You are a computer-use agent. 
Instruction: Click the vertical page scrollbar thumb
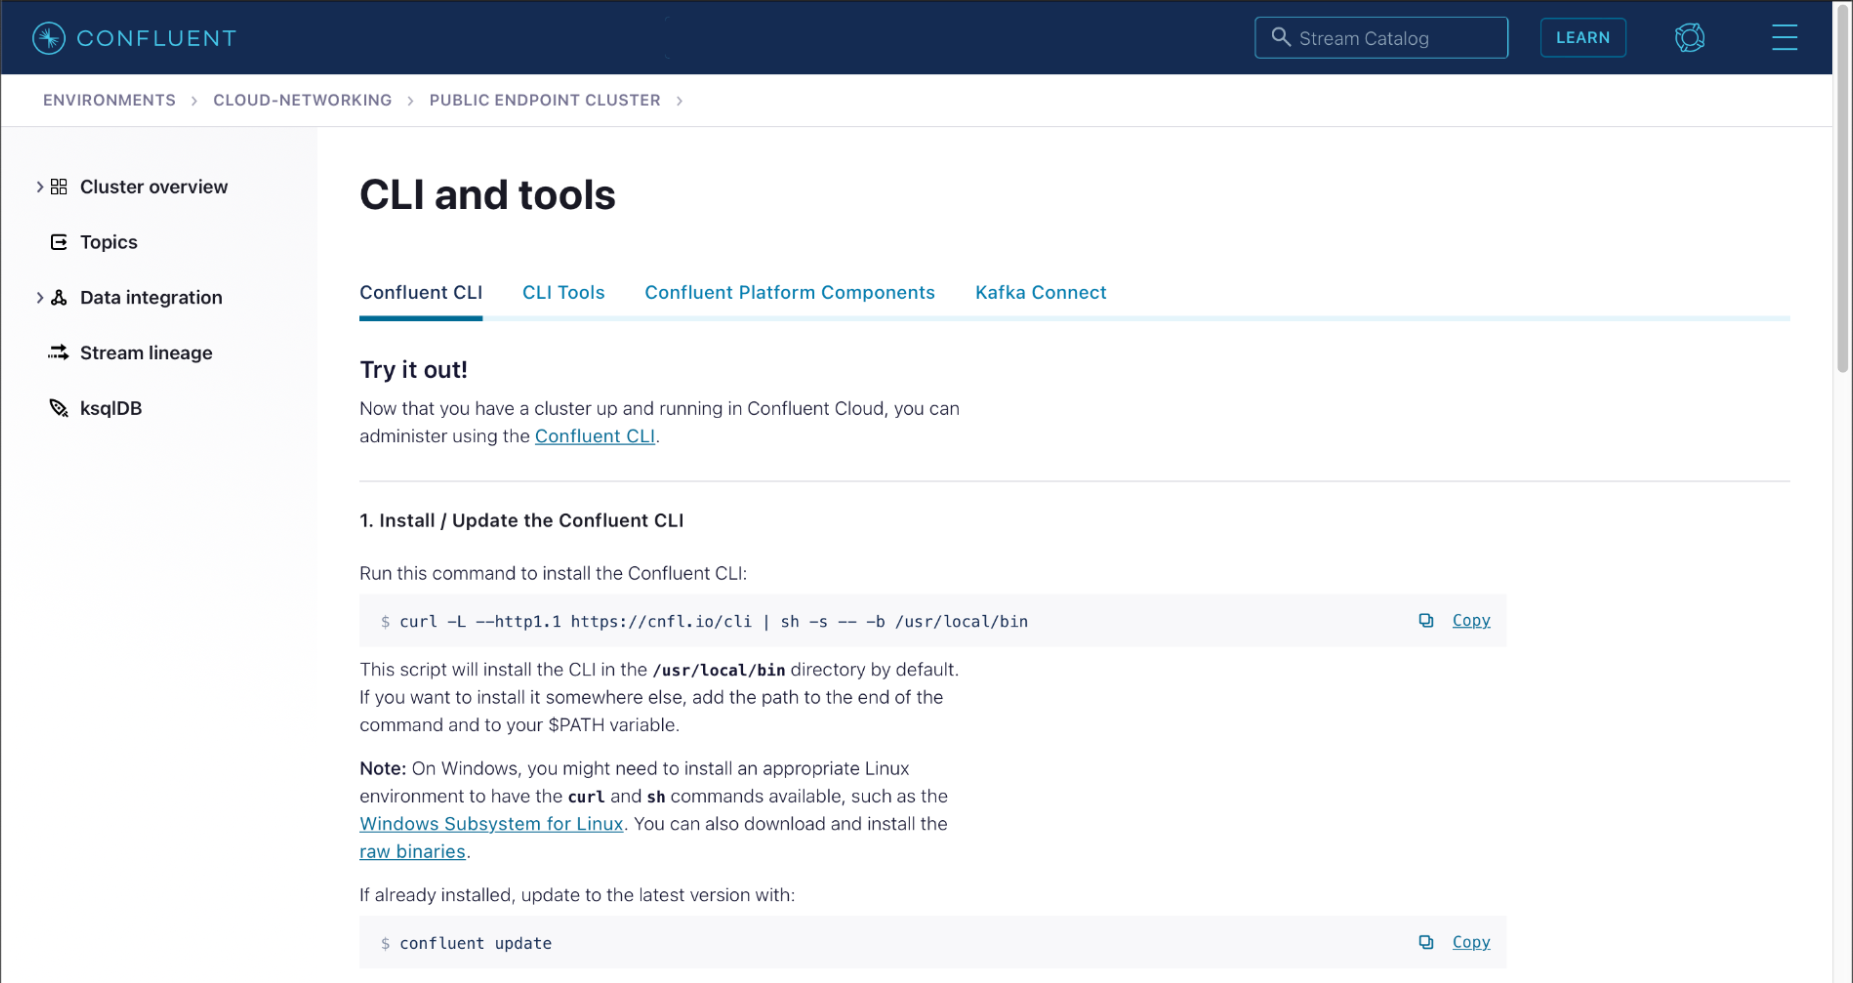click(x=1842, y=187)
